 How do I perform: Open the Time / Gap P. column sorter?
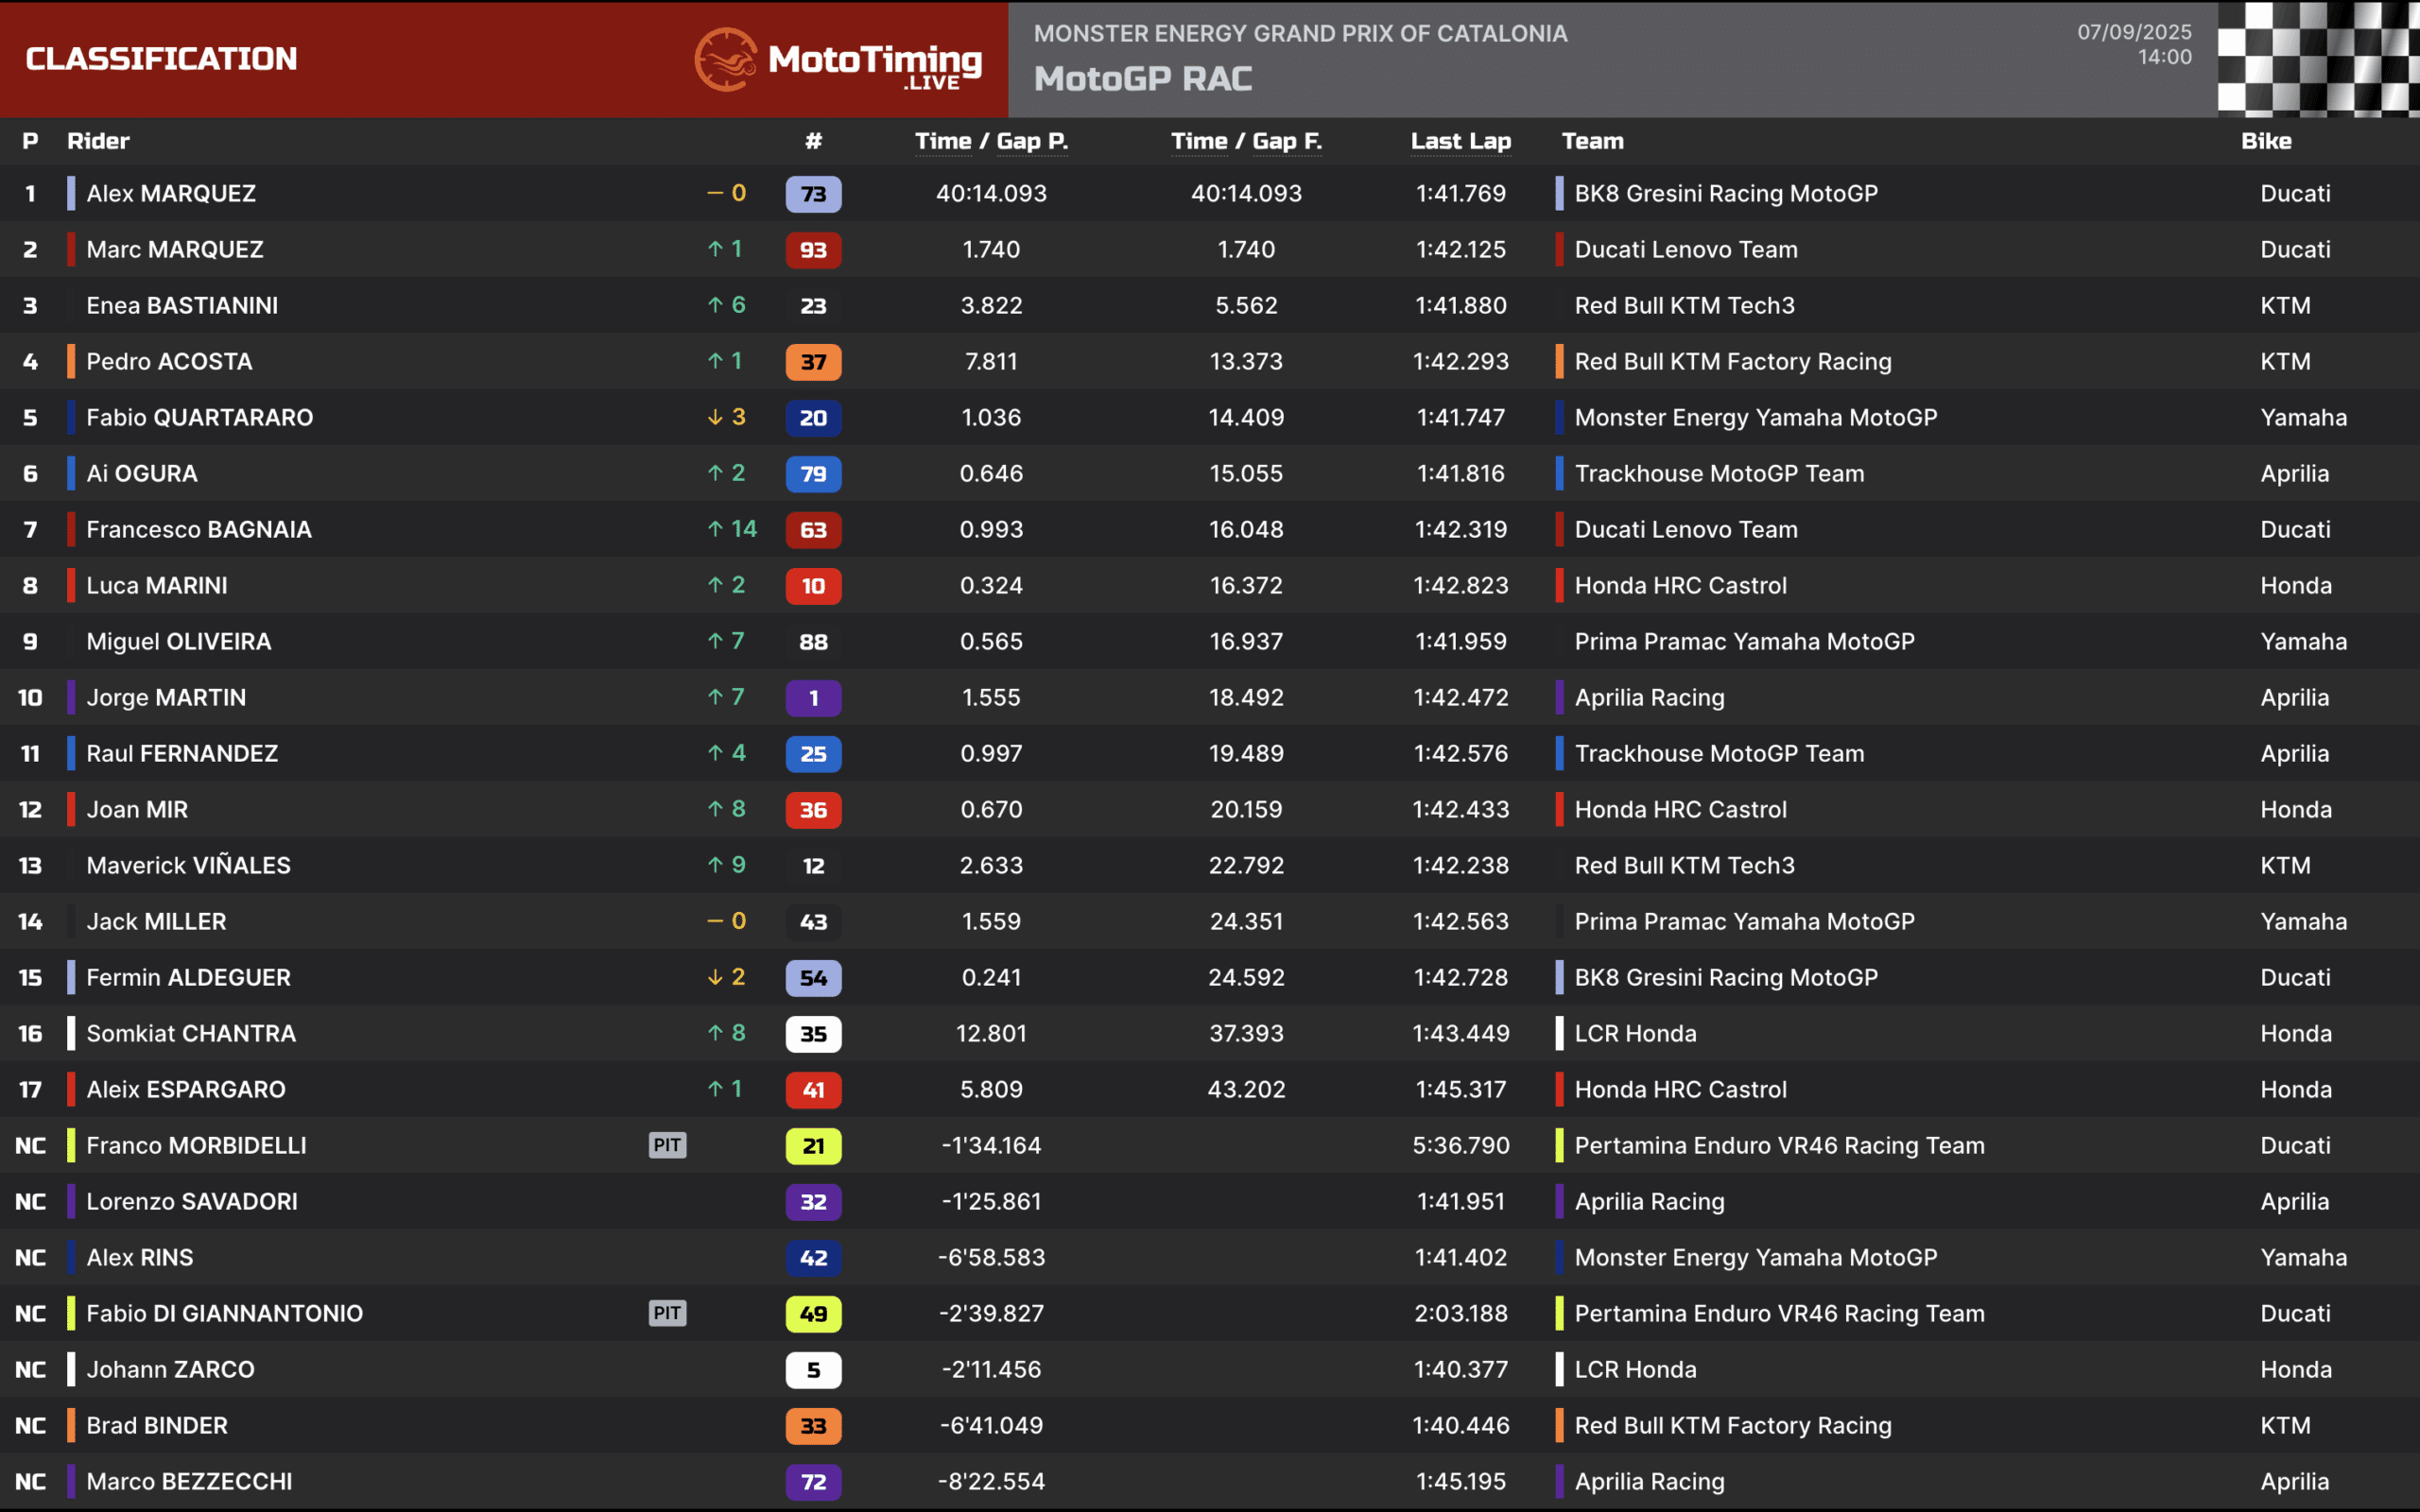click(x=991, y=141)
